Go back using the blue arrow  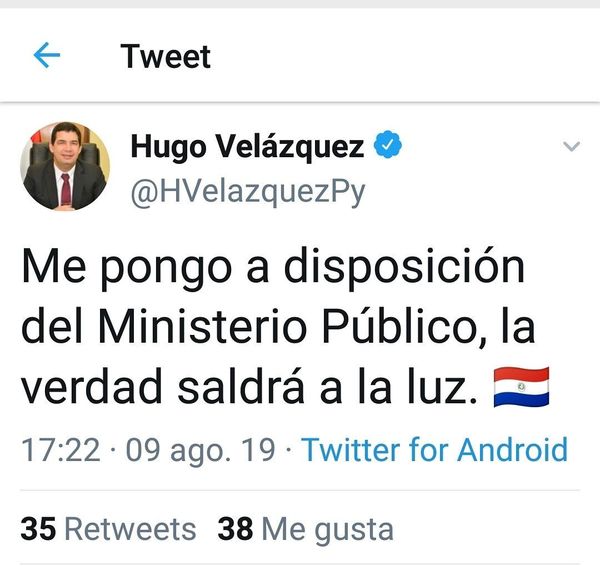click(x=47, y=55)
